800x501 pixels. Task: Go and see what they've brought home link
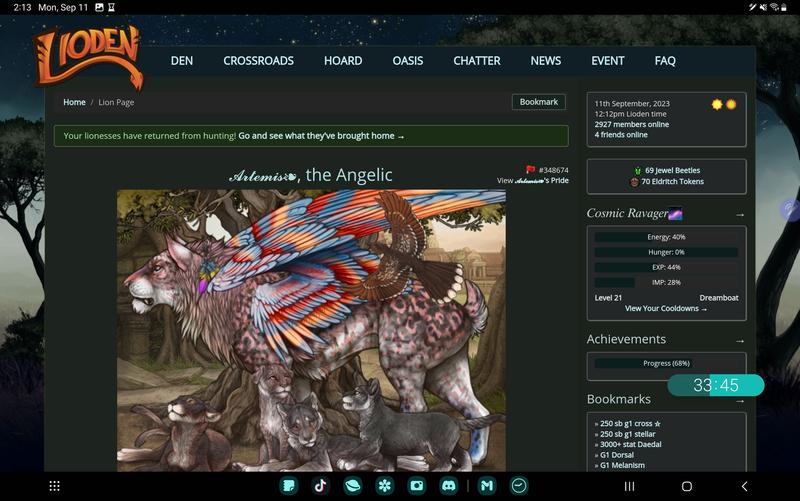[321, 136]
